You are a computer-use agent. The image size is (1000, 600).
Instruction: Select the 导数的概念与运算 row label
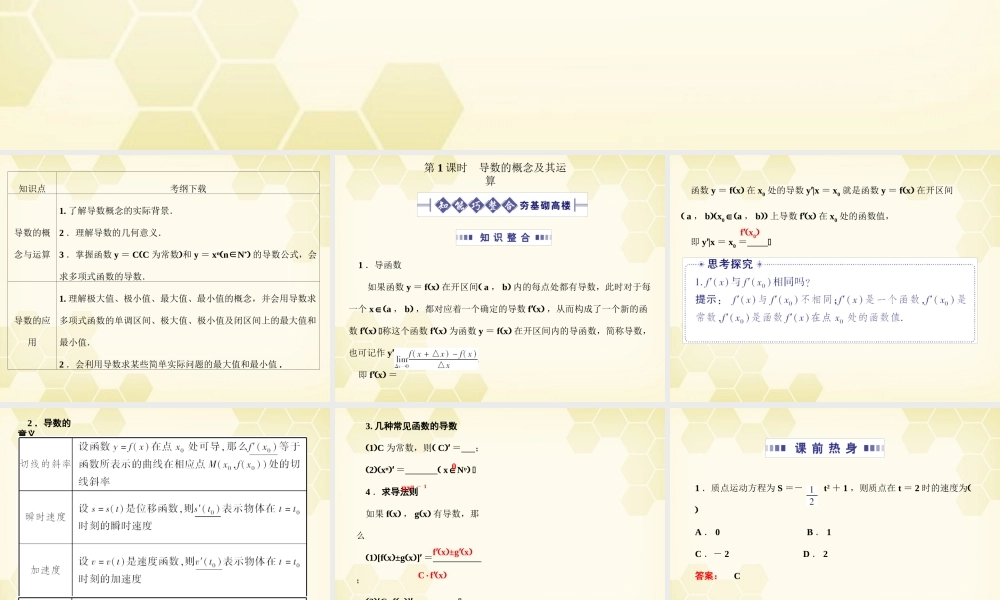[32, 244]
